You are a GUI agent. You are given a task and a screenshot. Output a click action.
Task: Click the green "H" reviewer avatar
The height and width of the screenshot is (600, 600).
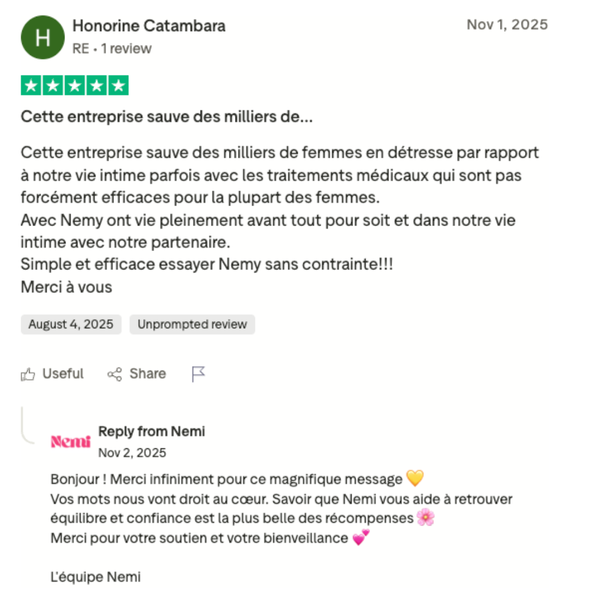[x=42, y=37]
